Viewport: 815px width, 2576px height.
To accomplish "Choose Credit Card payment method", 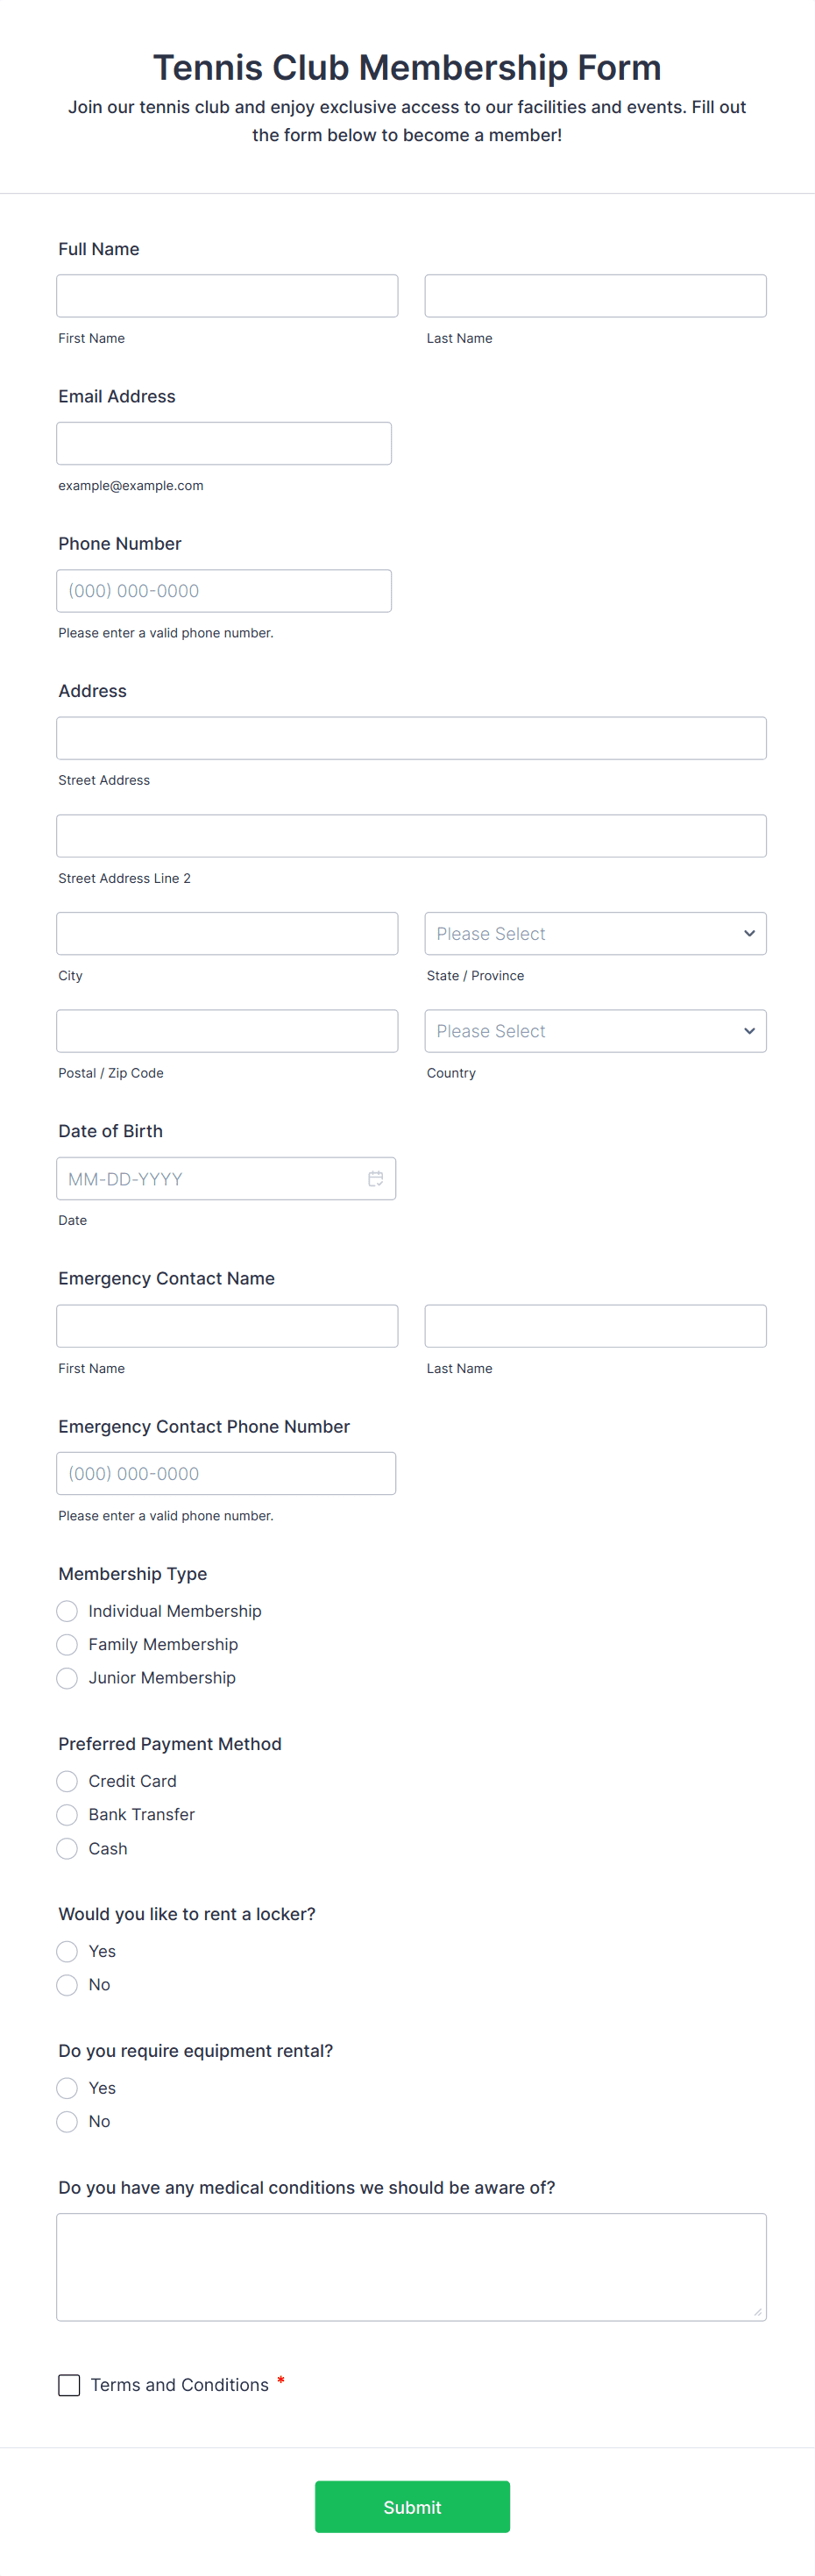I will [66, 1780].
